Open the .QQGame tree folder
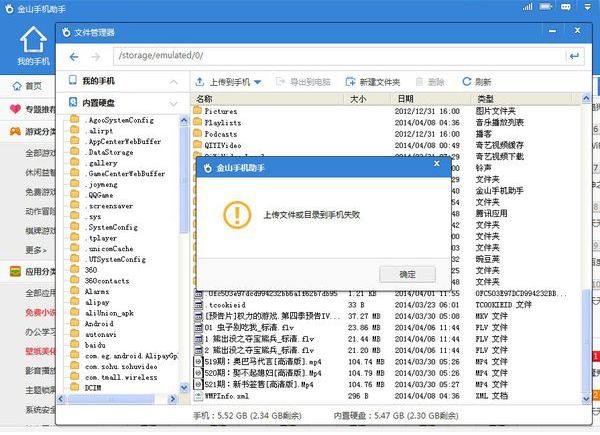The height and width of the screenshot is (435, 600). point(92,195)
